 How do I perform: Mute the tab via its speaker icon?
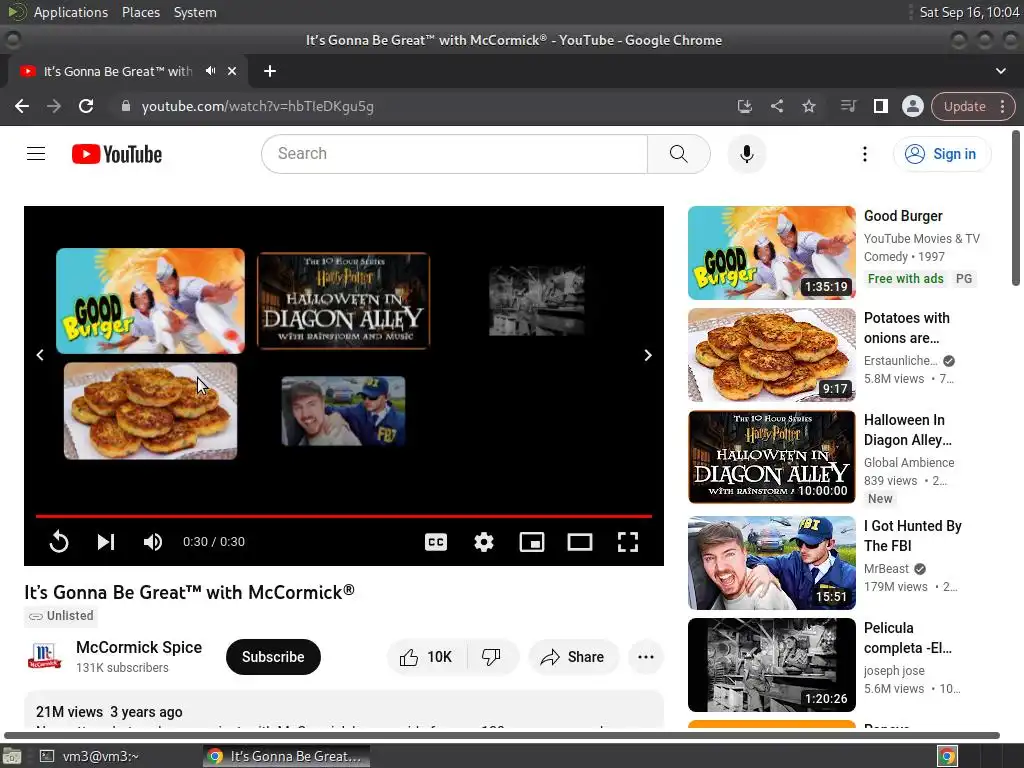click(x=210, y=71)
